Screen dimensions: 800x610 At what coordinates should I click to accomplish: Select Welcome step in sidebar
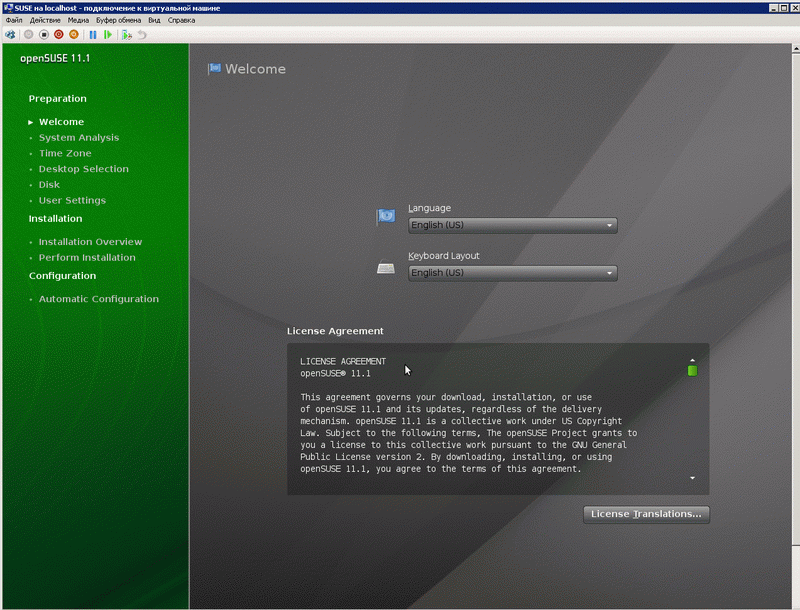(x=61, y=122)
